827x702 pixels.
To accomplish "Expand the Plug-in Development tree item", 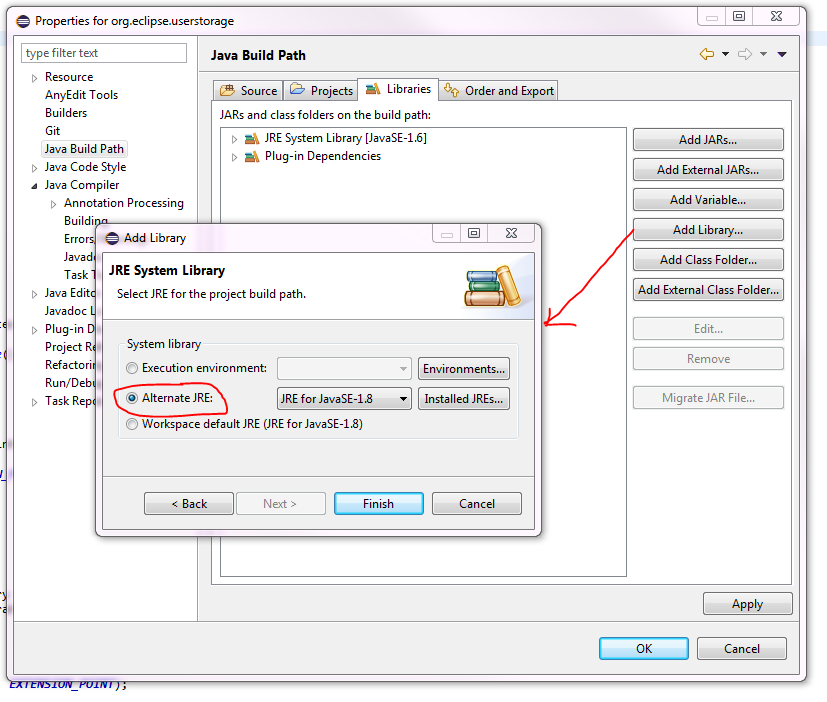I will 34,331.
